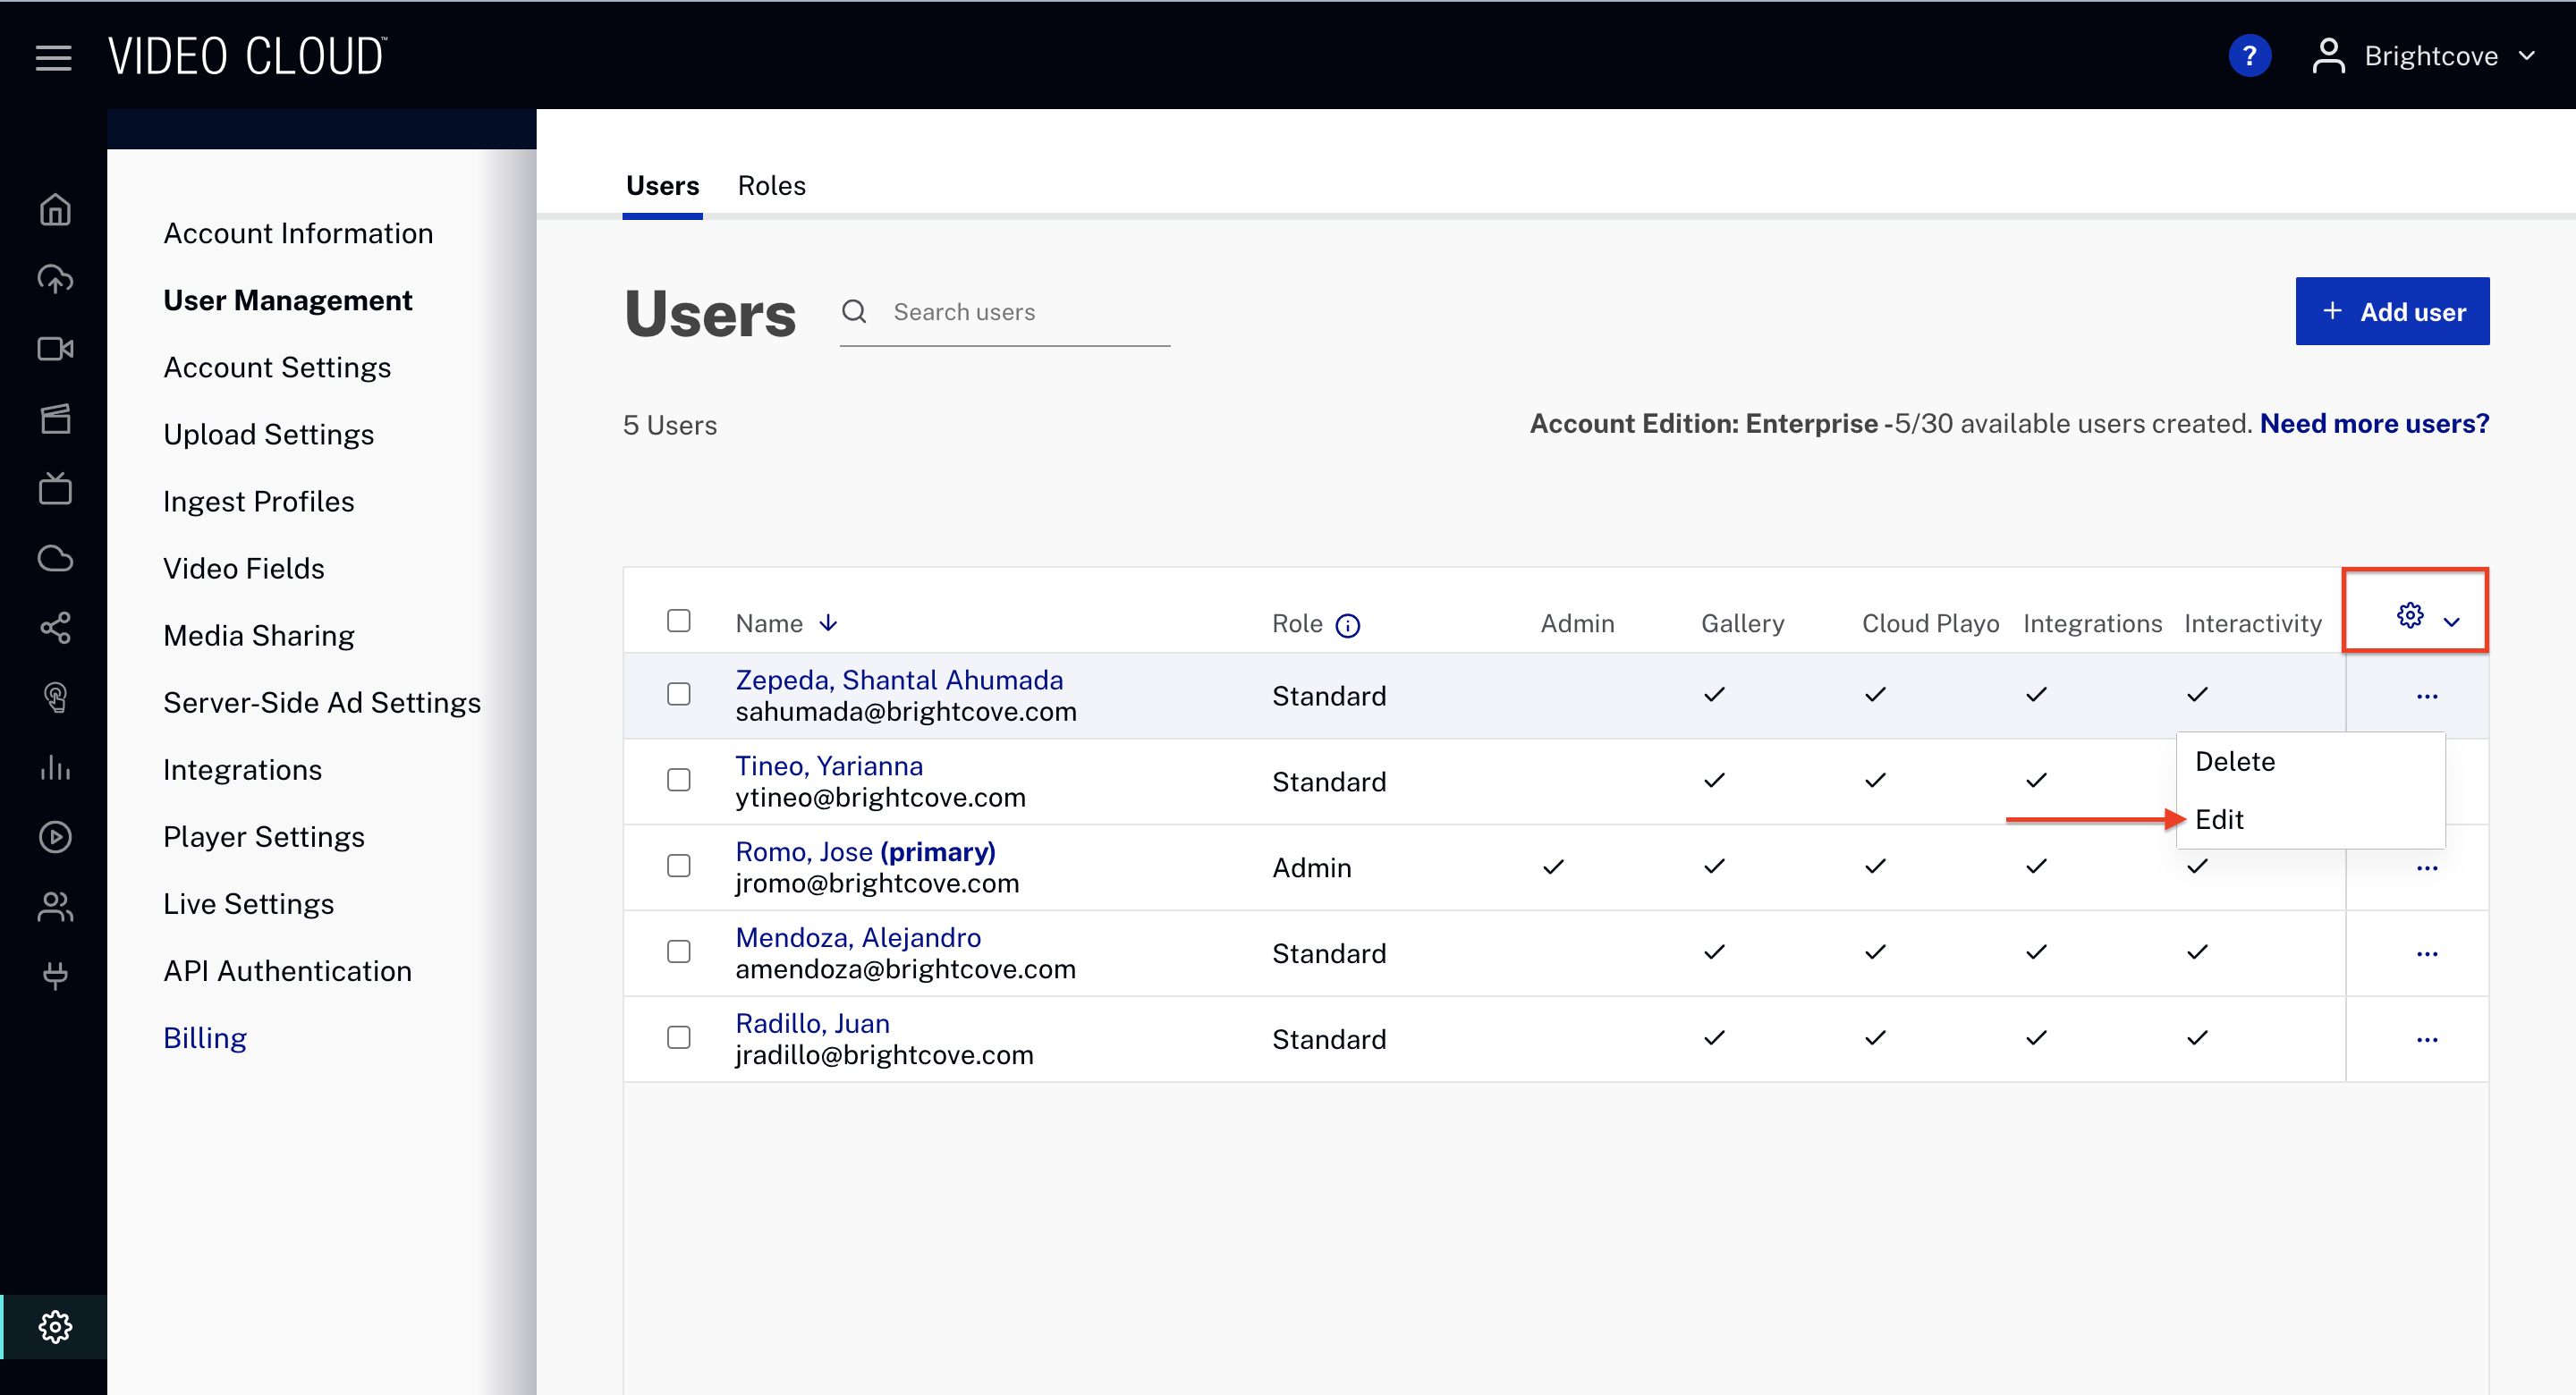Image resolution: width=2576 pixels, height=1395 pixels.
Task: Click the Add user button
Action: [x=2393, y=311]
